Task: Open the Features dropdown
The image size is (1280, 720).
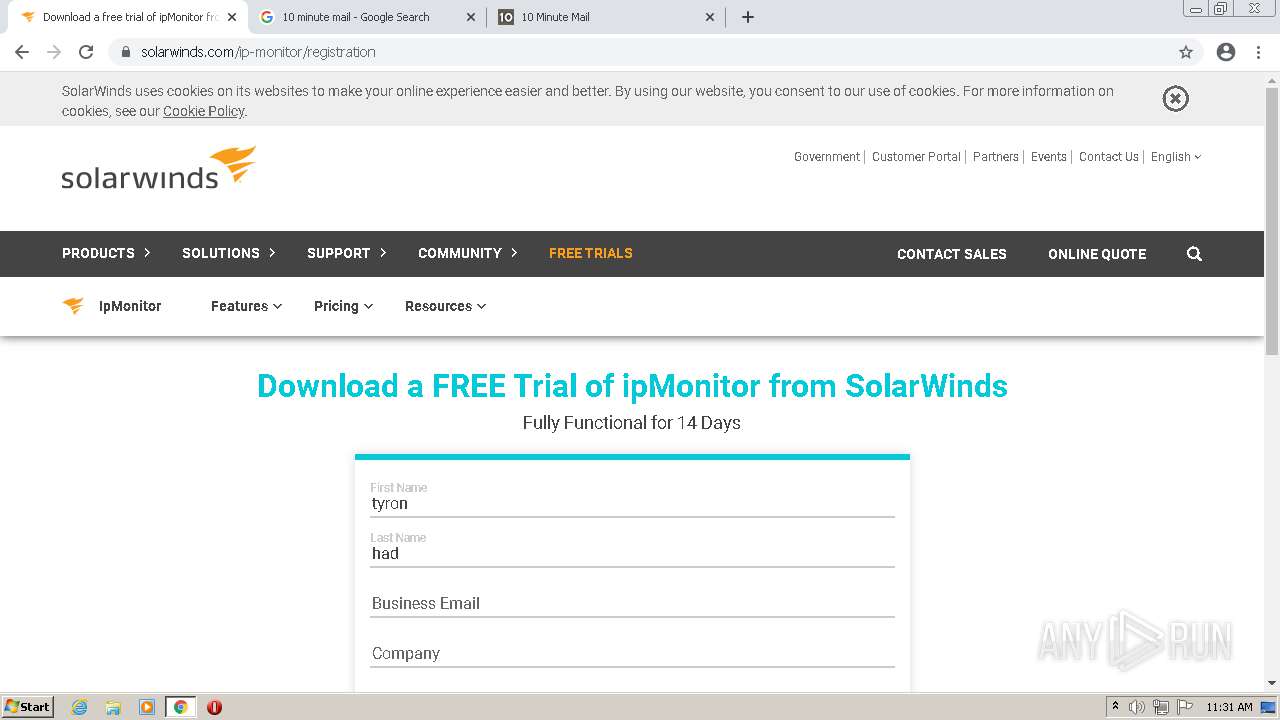Action: coord(246,306)
